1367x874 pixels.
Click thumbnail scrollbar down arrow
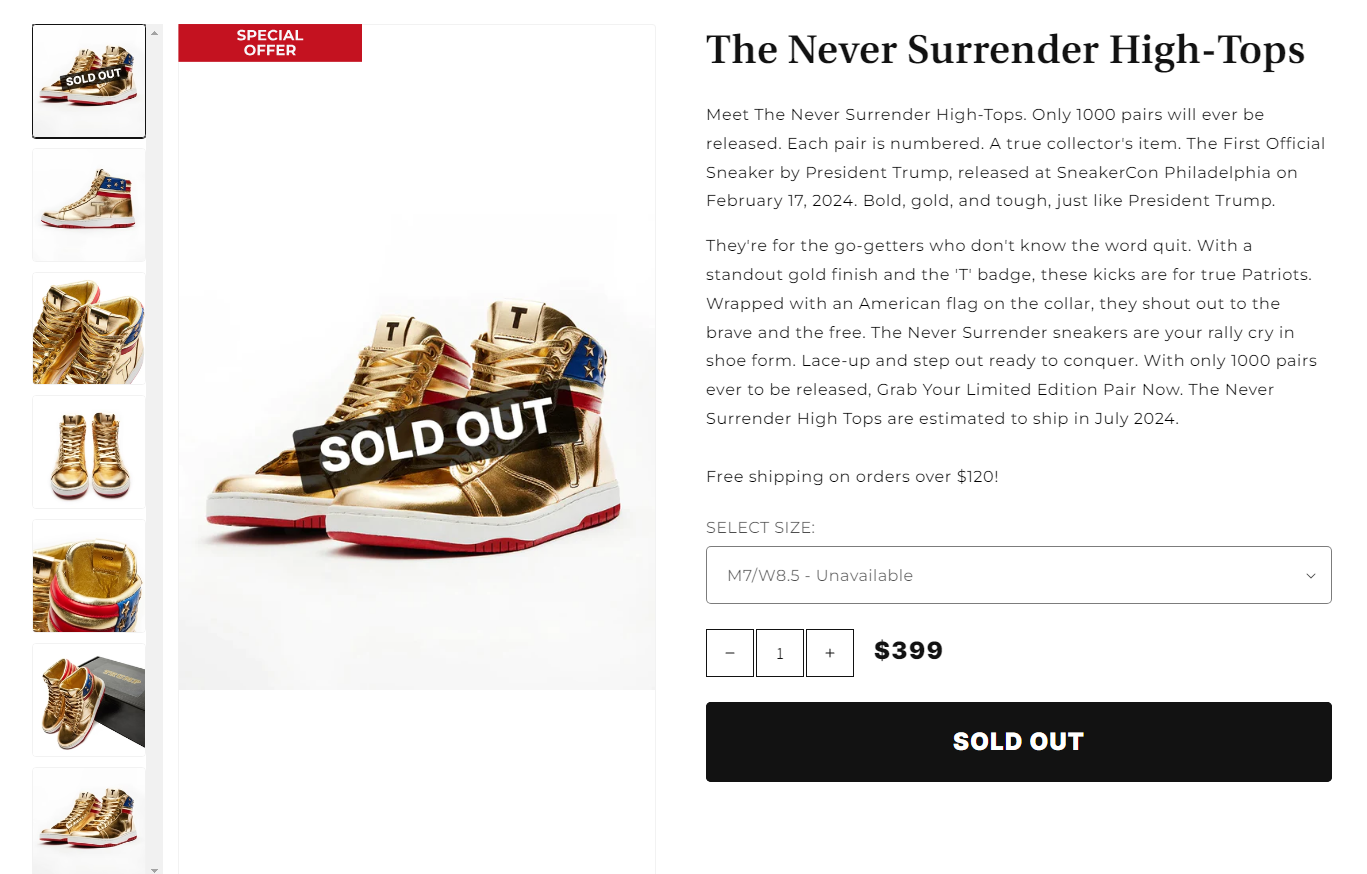tap(154, 869)
